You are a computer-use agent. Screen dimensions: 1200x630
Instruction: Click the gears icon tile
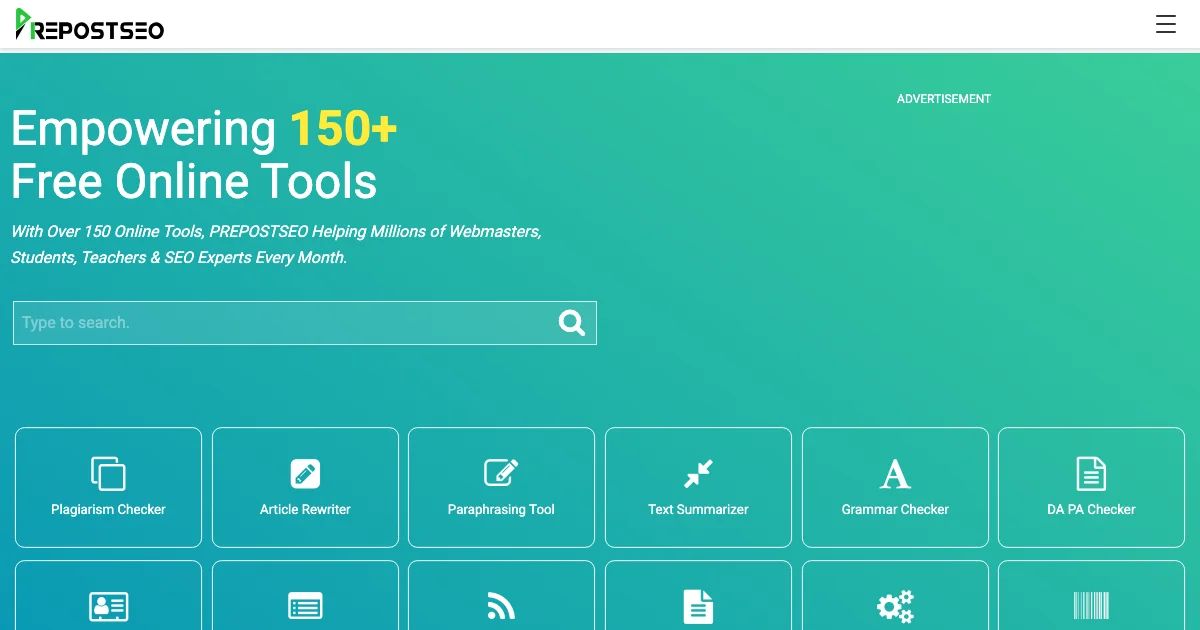click(x=895, y=595)
